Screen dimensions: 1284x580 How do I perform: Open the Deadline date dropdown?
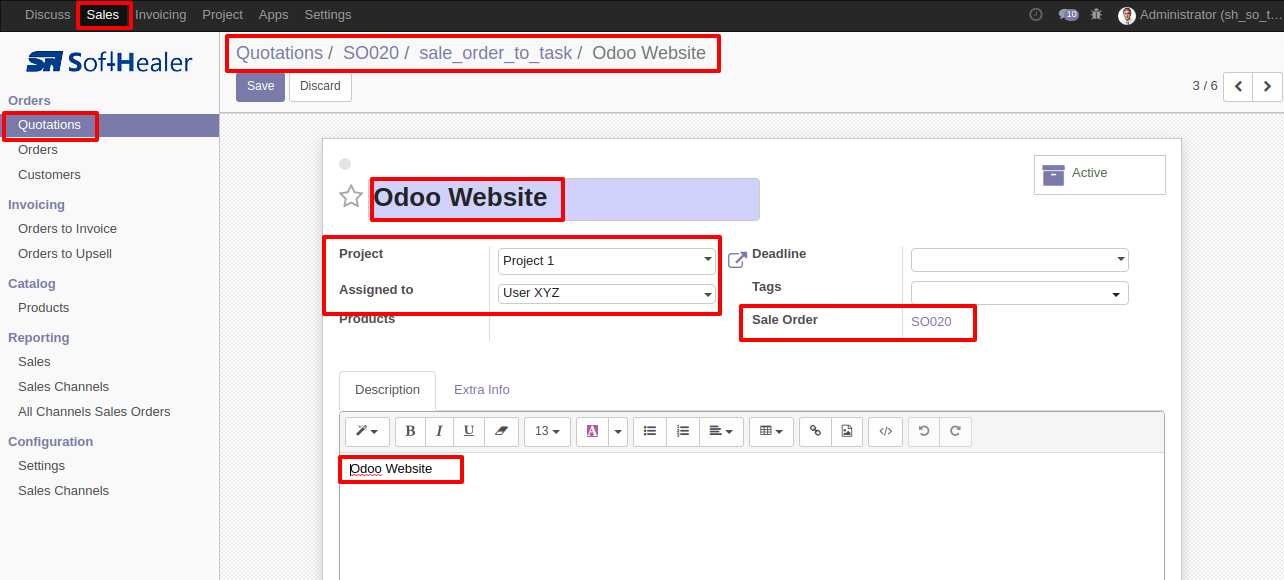click(x=1020, y=260)
